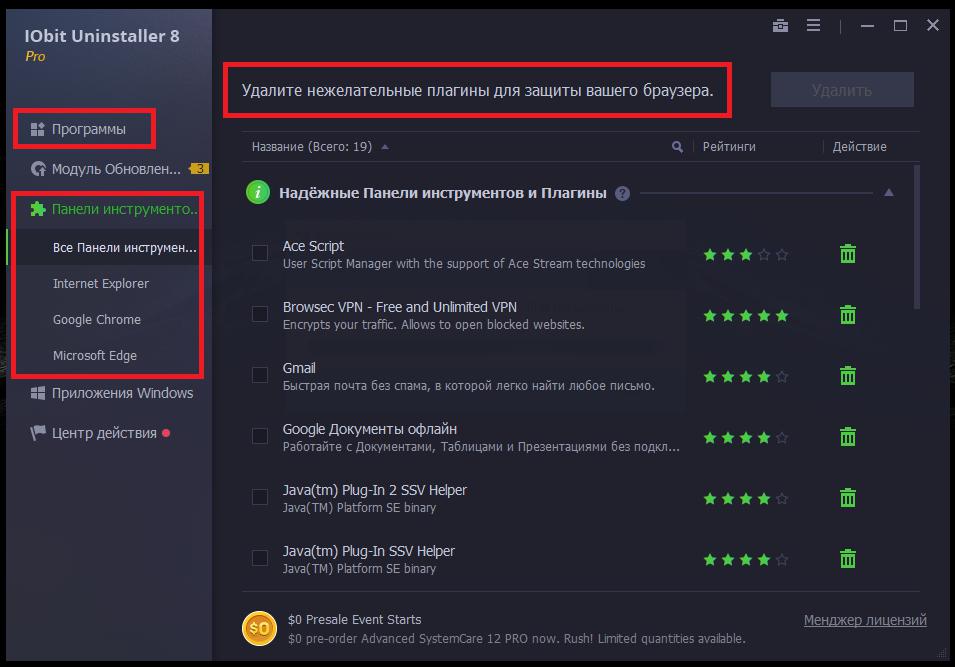Tick the Google Документы офлайн checkbox
This screenshot has width=955, height=667.
[260, 436]
